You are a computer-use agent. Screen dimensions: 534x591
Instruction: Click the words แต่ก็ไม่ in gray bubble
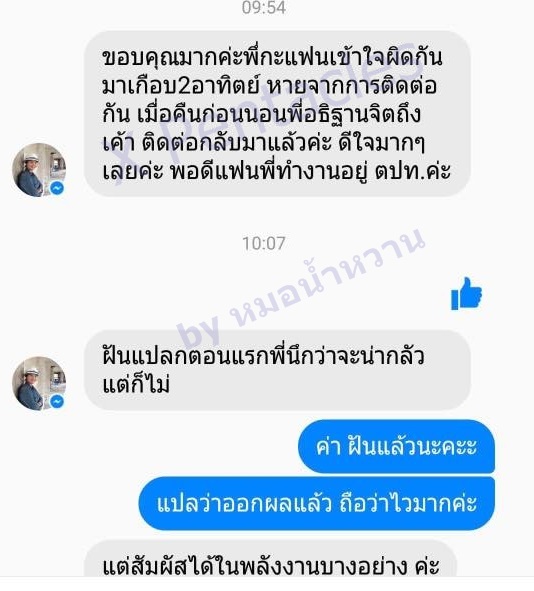[x=136, y=384]
